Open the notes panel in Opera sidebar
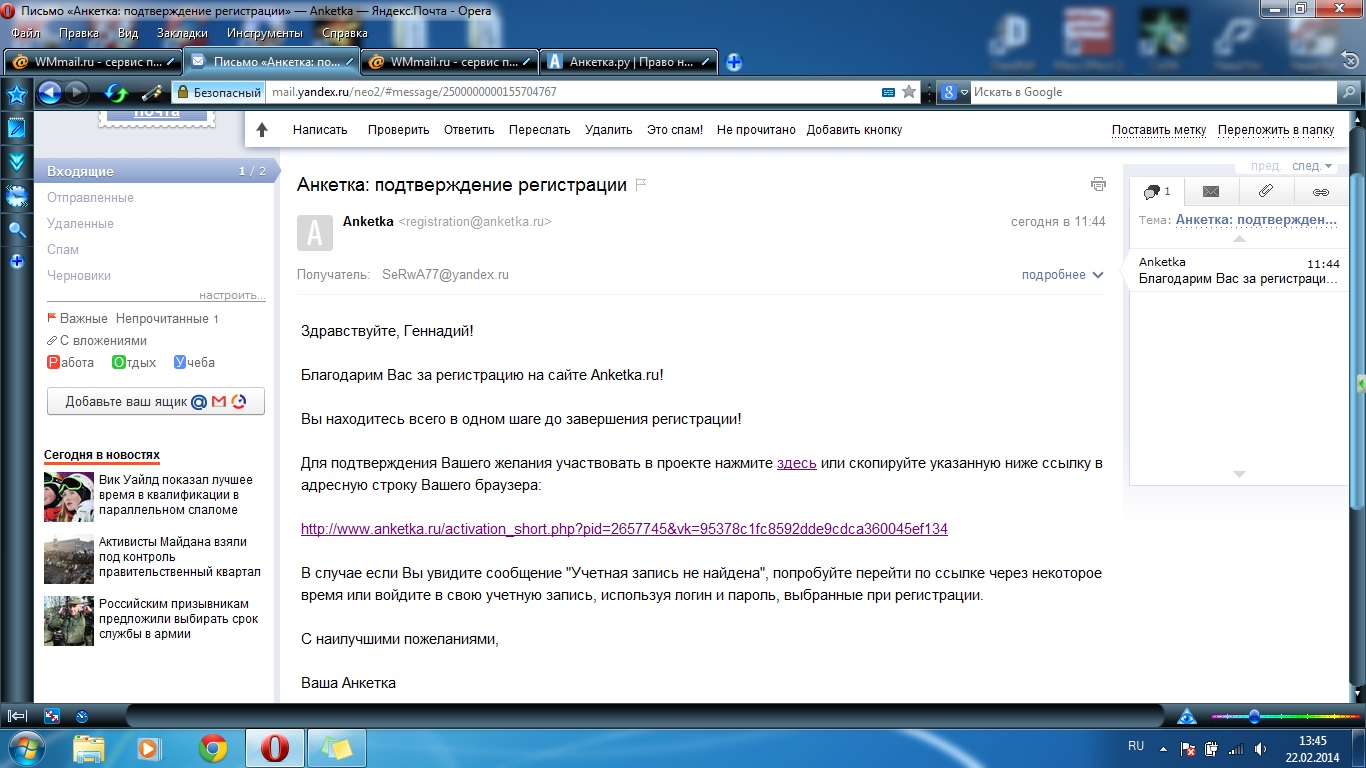Viewport: 1366px width, 768px height. pos(17,128)
